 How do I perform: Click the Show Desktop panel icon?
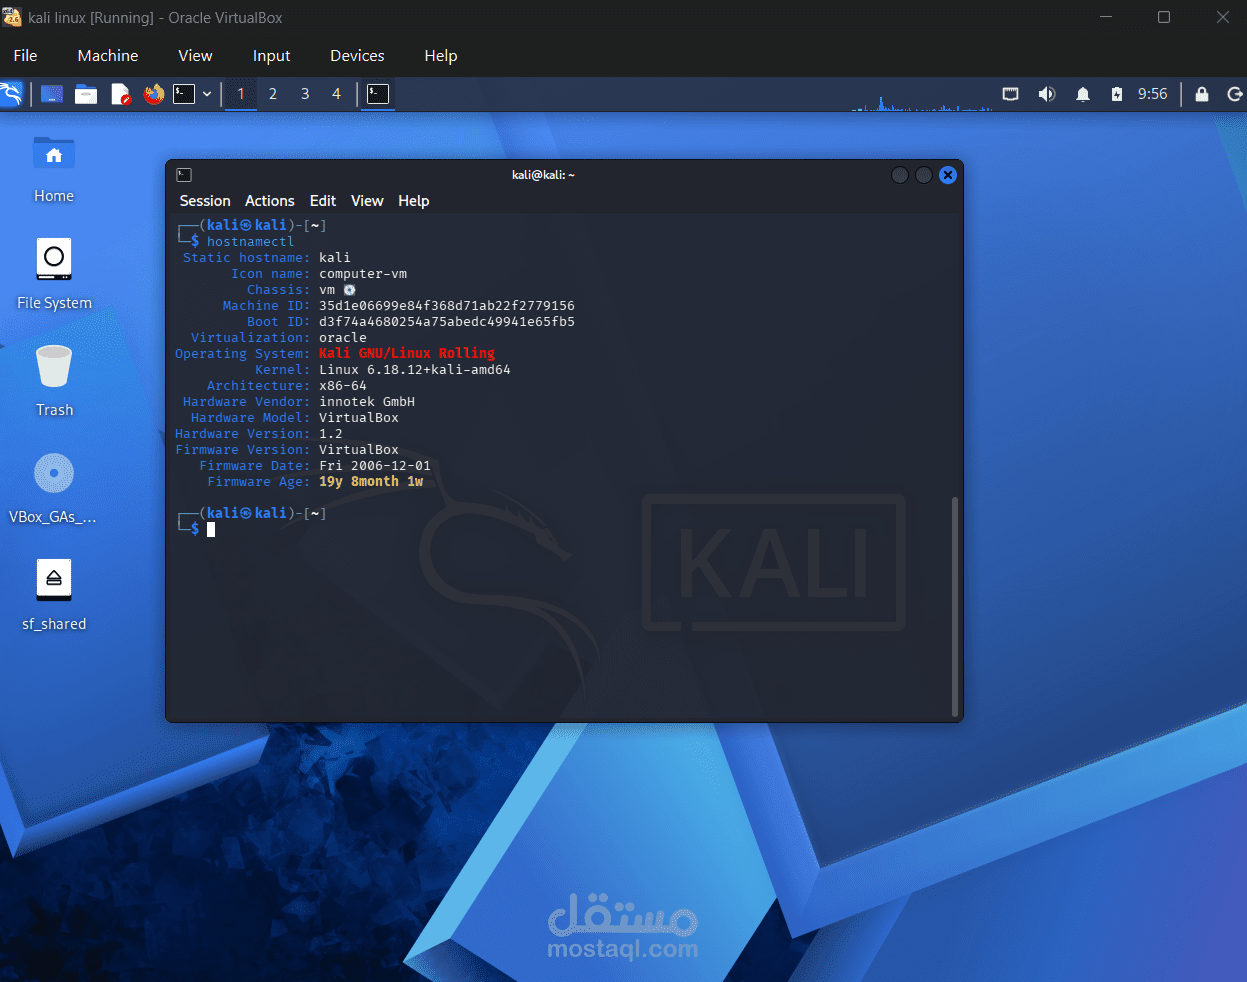point(52,94)
